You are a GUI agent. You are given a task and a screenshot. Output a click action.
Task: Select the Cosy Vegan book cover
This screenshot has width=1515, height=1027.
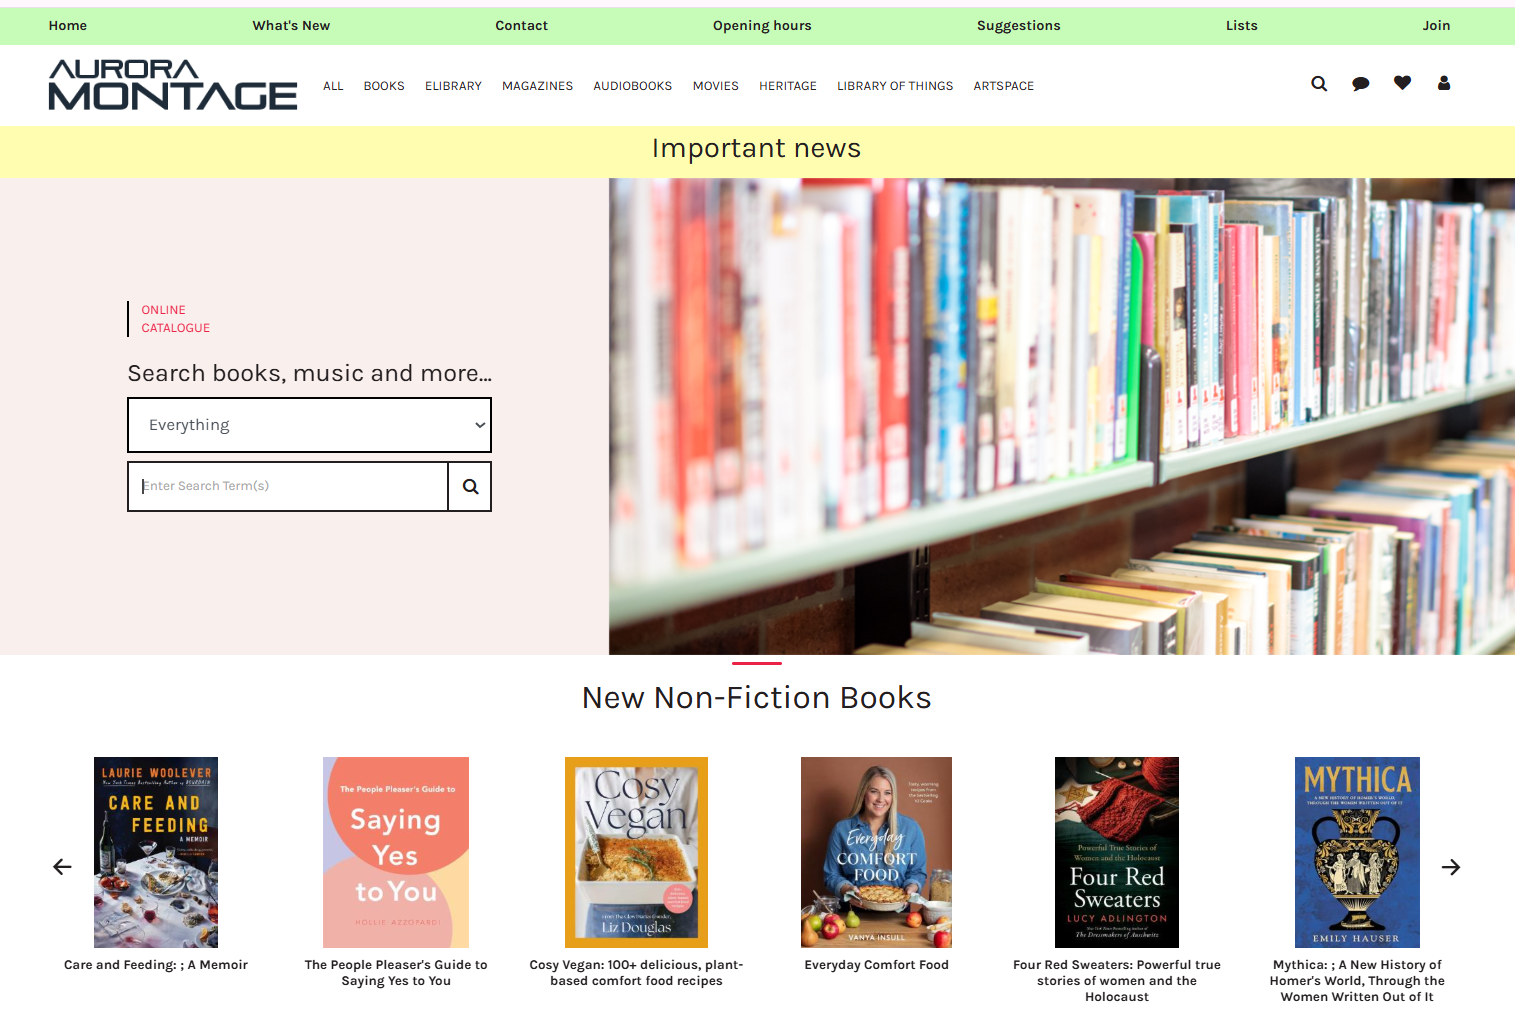pyautogui.click(x=636, y=852)
